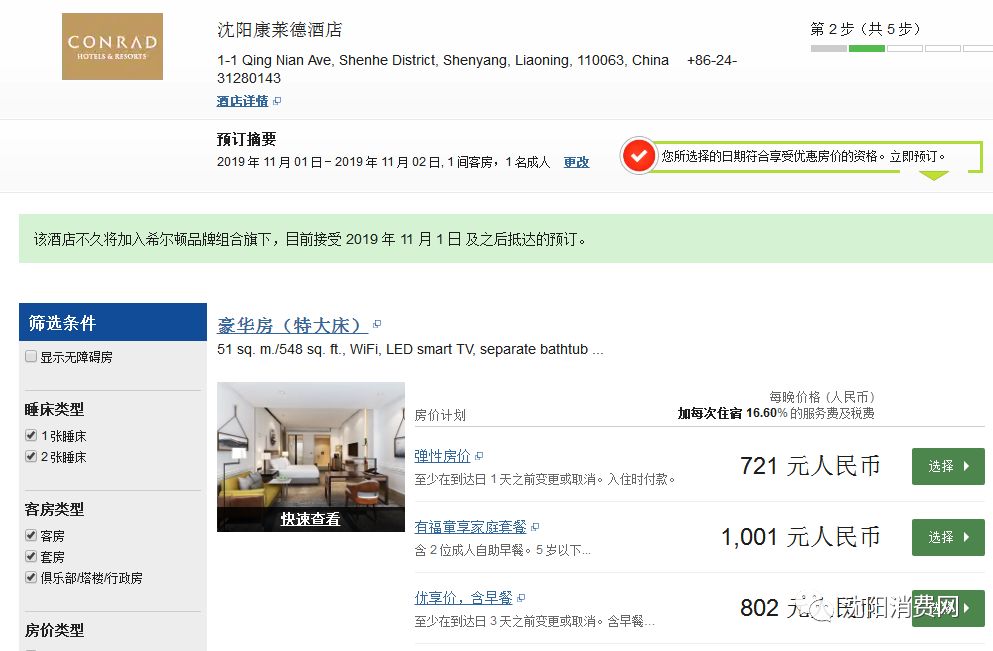This screenshot has width=993, height=651.
Task: Open the 酒店详情 hotel details link
Action: click(x=242, y=101)
